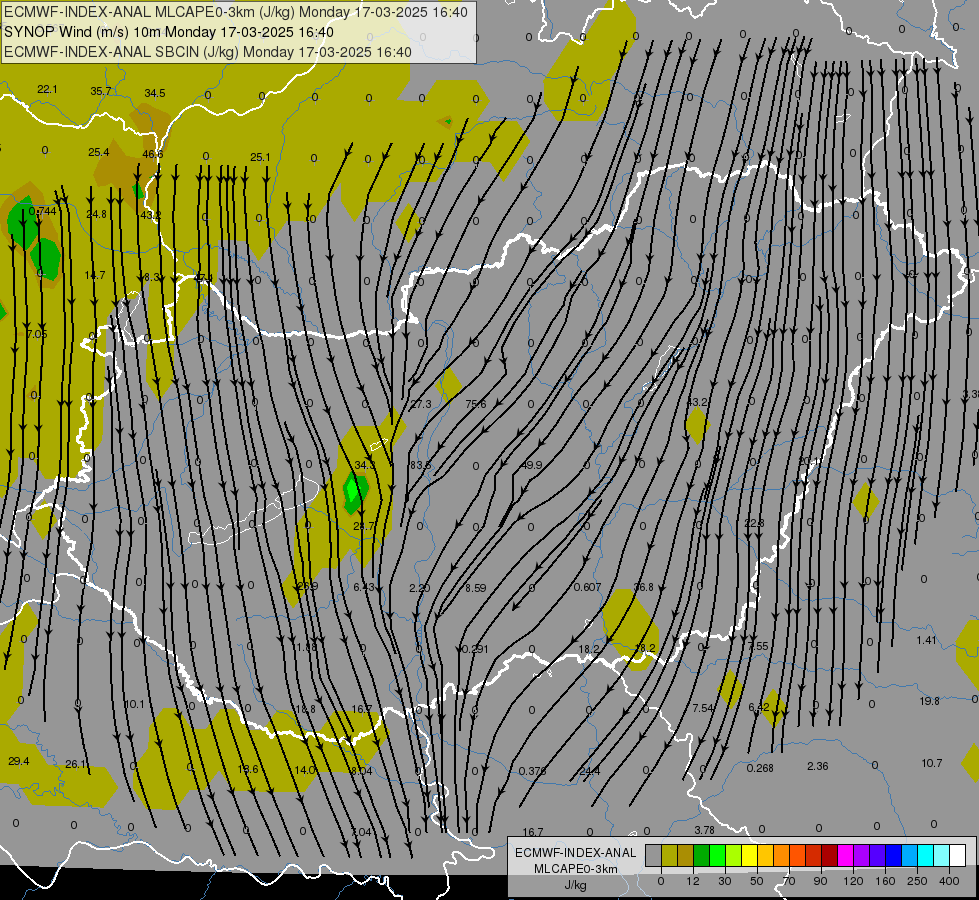Choose the purple swatch next to magenta

tap(862, 856)
